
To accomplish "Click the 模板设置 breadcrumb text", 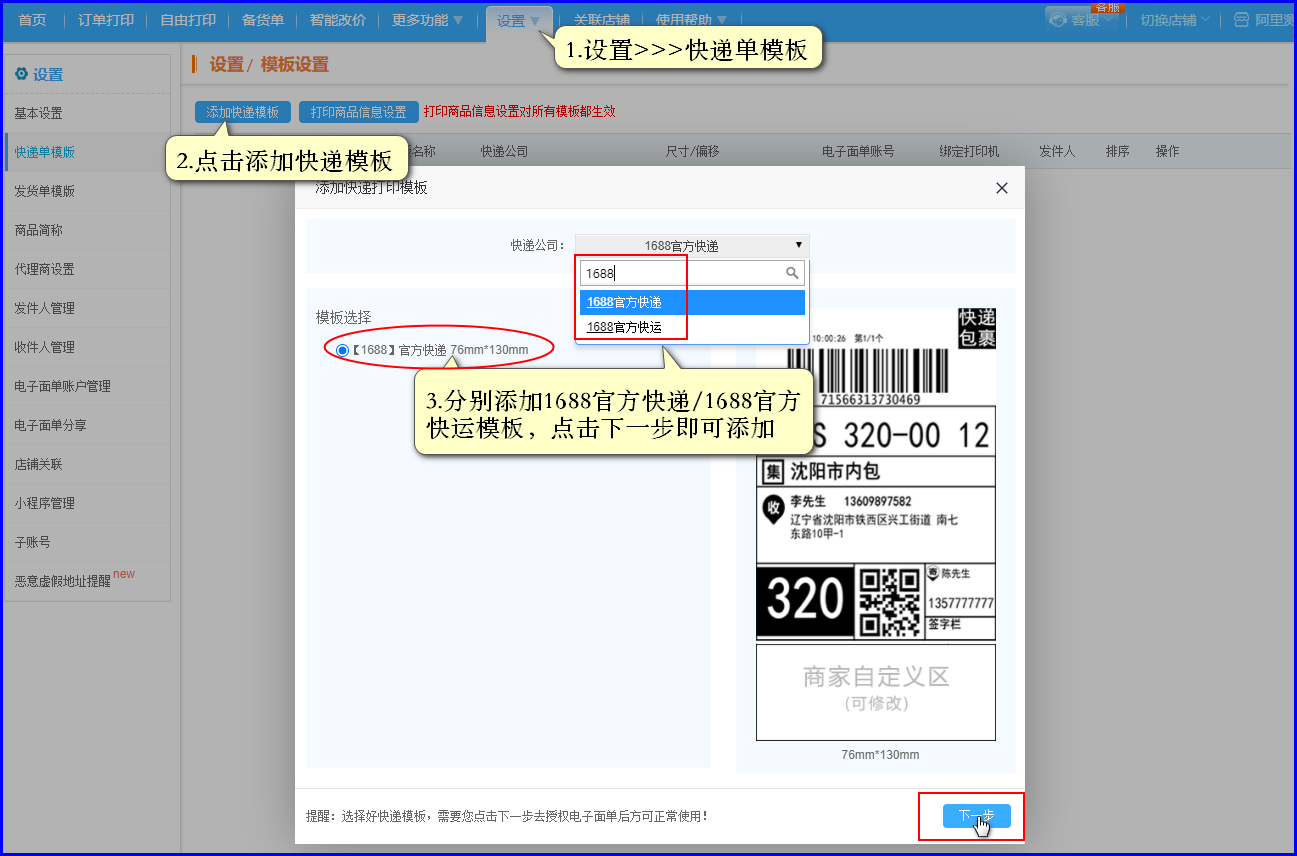I will coord(295,65).
